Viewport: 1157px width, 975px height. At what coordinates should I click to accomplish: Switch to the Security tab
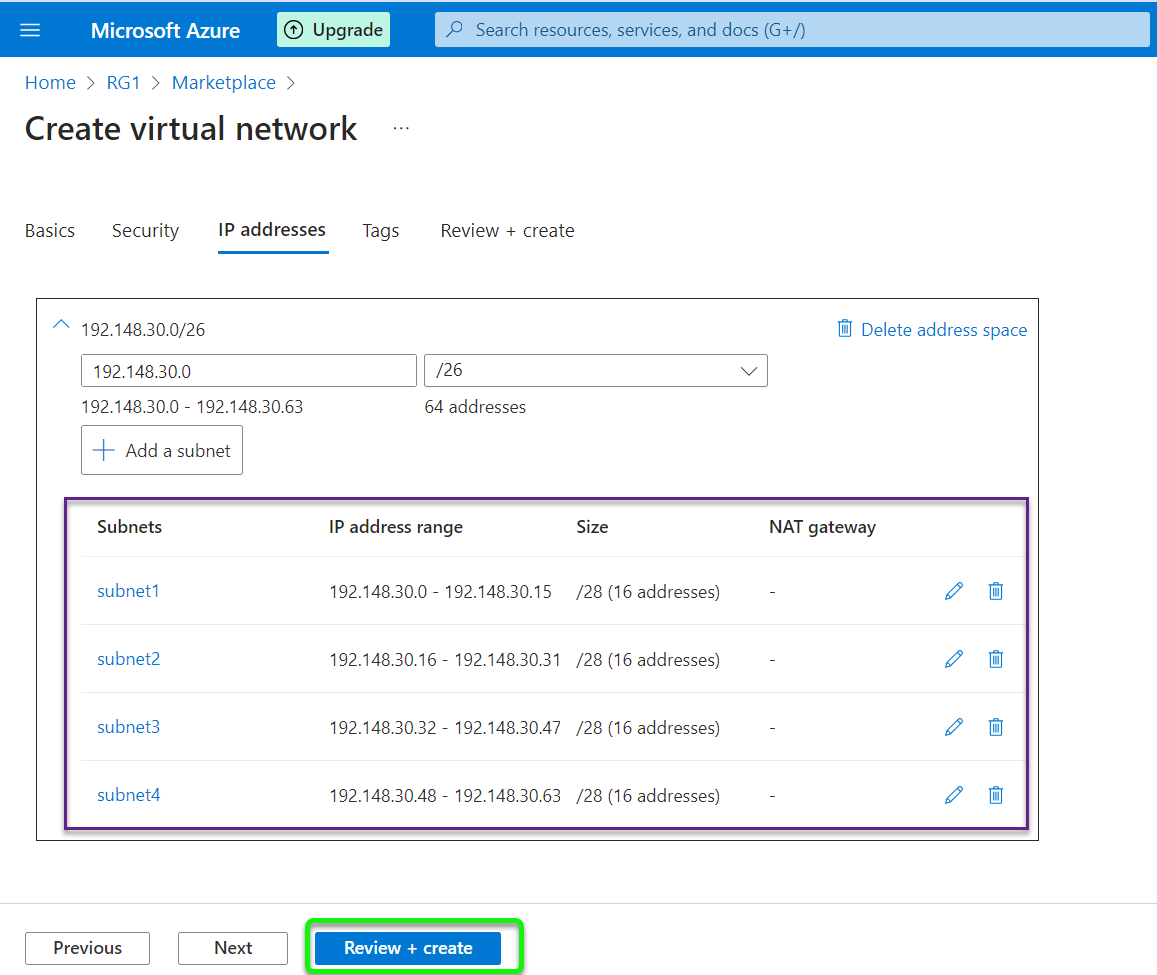click(145, 231)
